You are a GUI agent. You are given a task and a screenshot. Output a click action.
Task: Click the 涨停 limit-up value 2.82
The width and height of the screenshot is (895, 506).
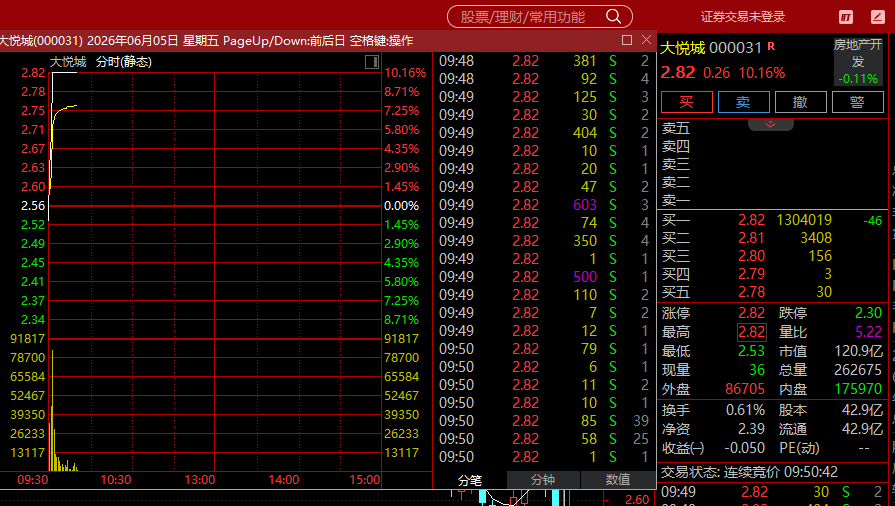point(751,313)
